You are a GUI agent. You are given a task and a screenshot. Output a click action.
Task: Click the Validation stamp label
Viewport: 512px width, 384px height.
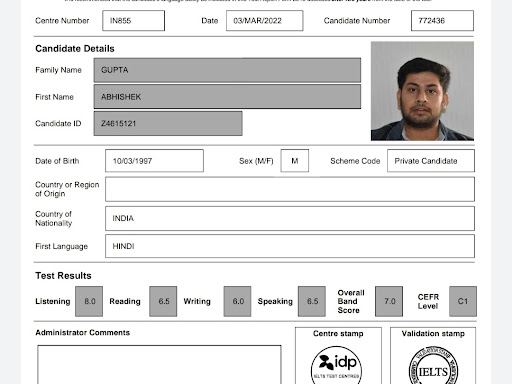tap(433, 334)
